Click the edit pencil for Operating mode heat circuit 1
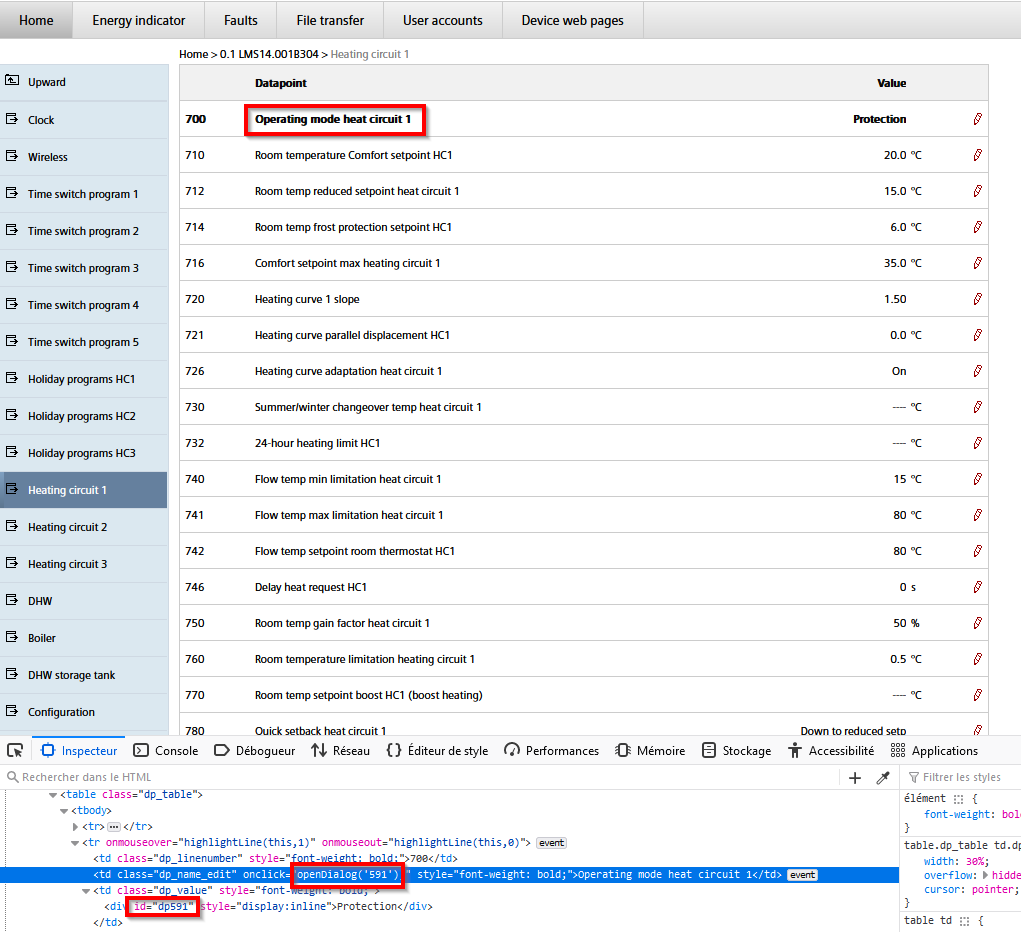The image size is (1021, 932). (977, 119)
